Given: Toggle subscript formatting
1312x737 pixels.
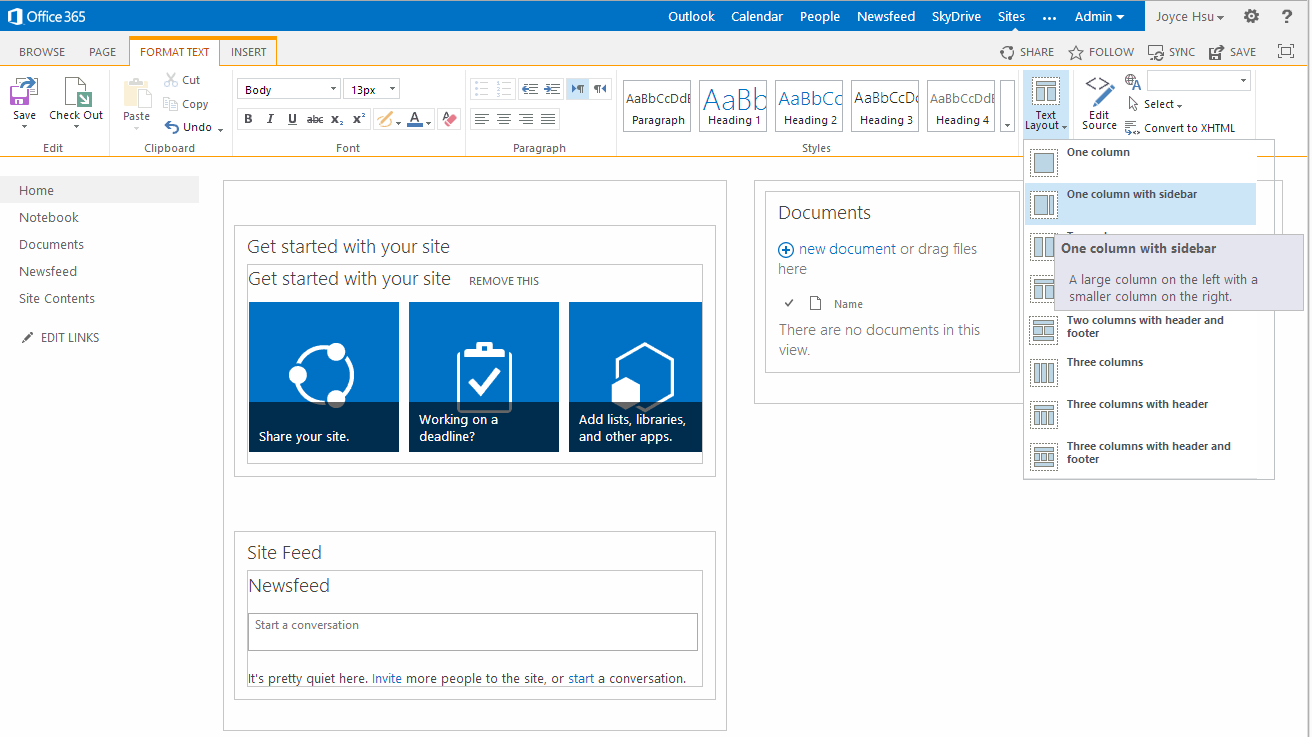Looking at the screenshot, I should click(337, 119).
